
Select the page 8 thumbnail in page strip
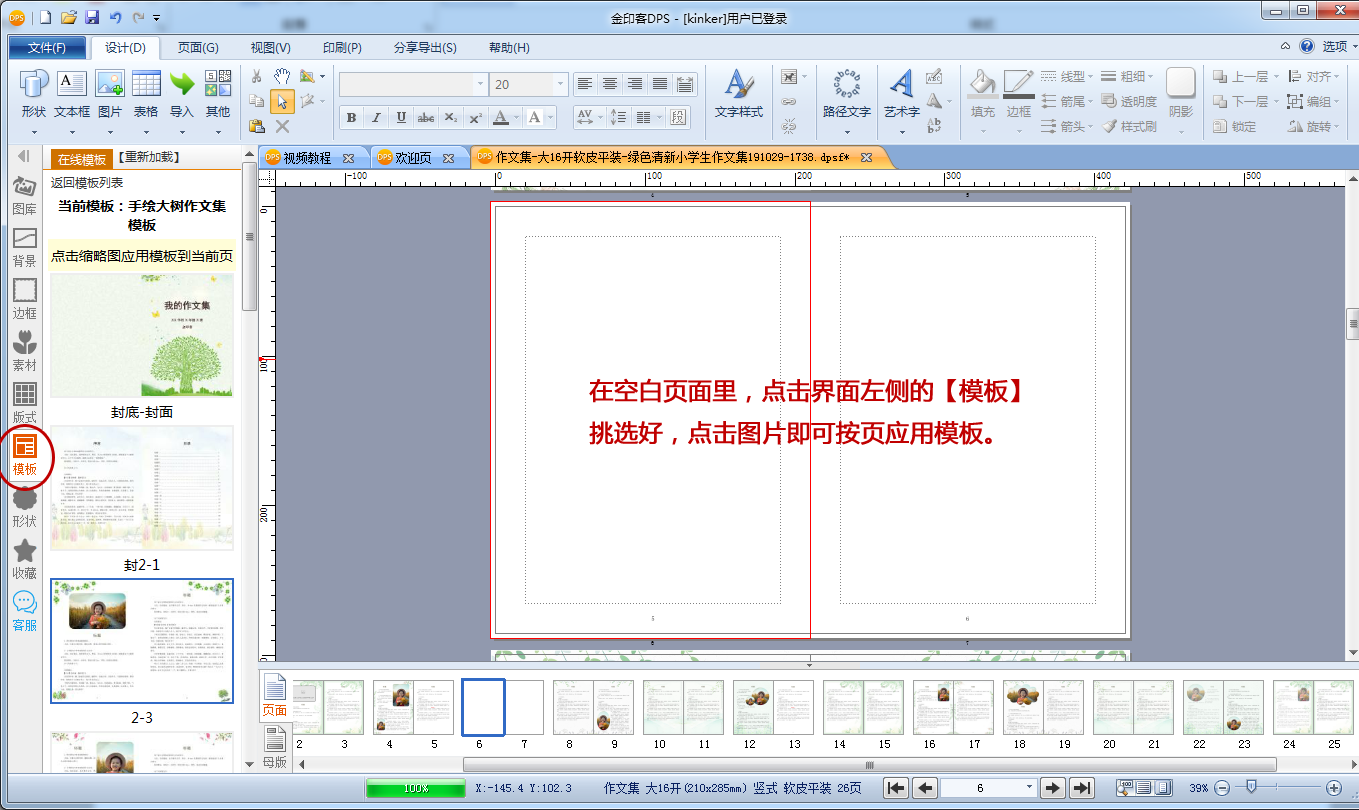tap(573, 708)
